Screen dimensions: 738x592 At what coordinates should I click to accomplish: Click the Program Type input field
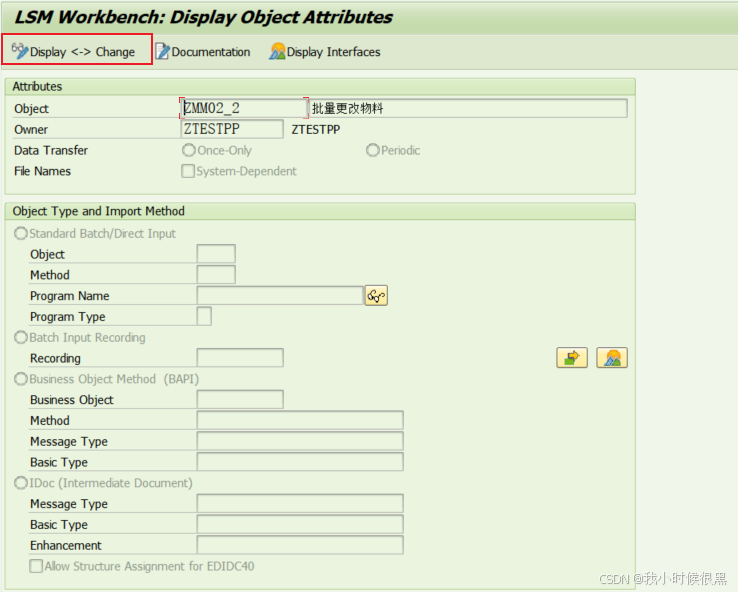click(204, 316)
